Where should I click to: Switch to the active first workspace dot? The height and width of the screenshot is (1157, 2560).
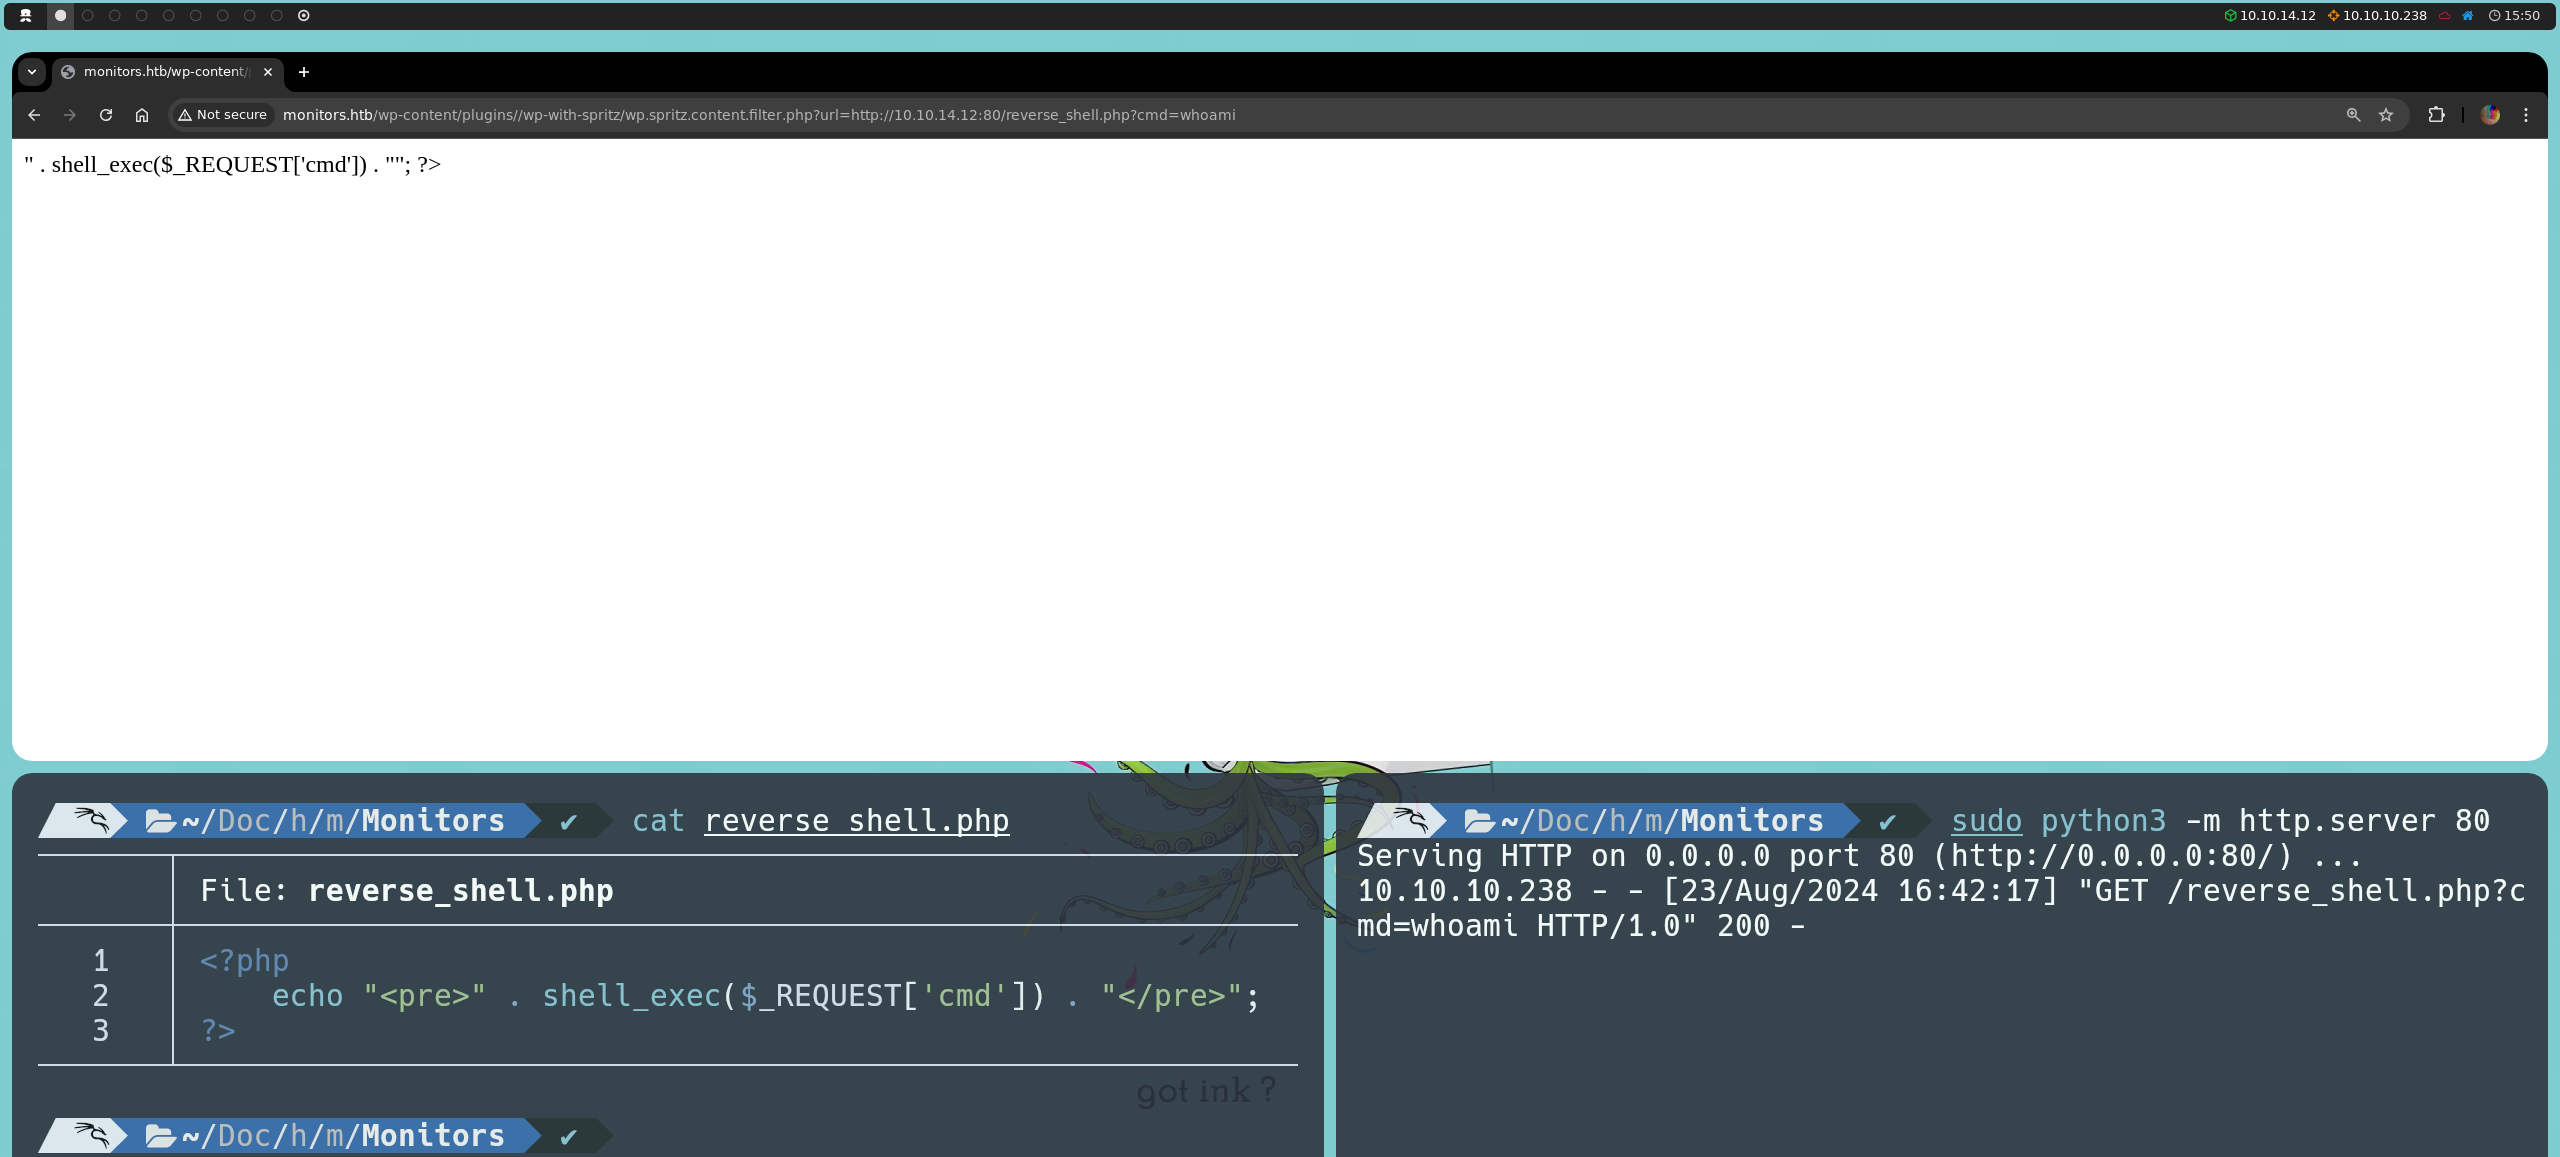tap(60, 16)
